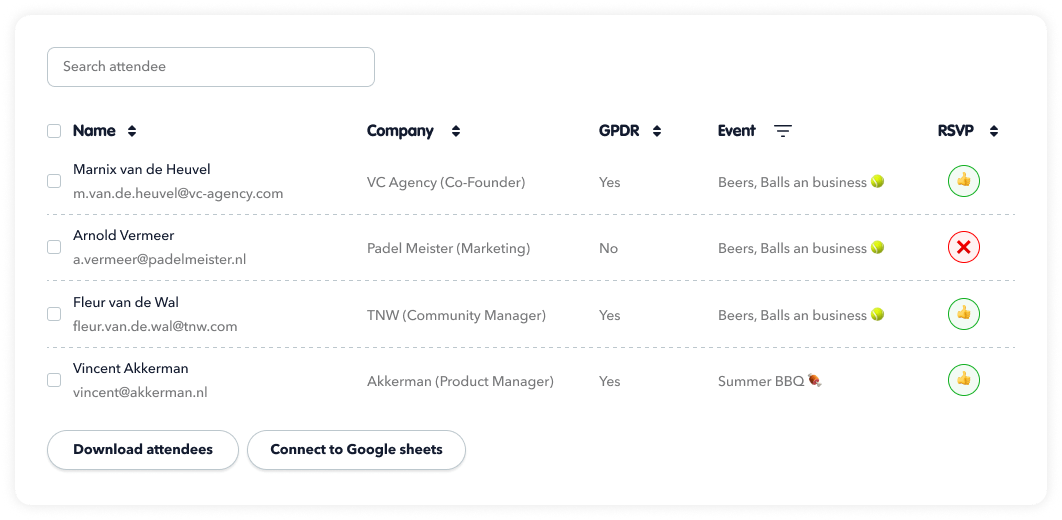This screenshot has height=520, width=1062.
Task: Click the Search attendee input field
Action: [211, 67]
